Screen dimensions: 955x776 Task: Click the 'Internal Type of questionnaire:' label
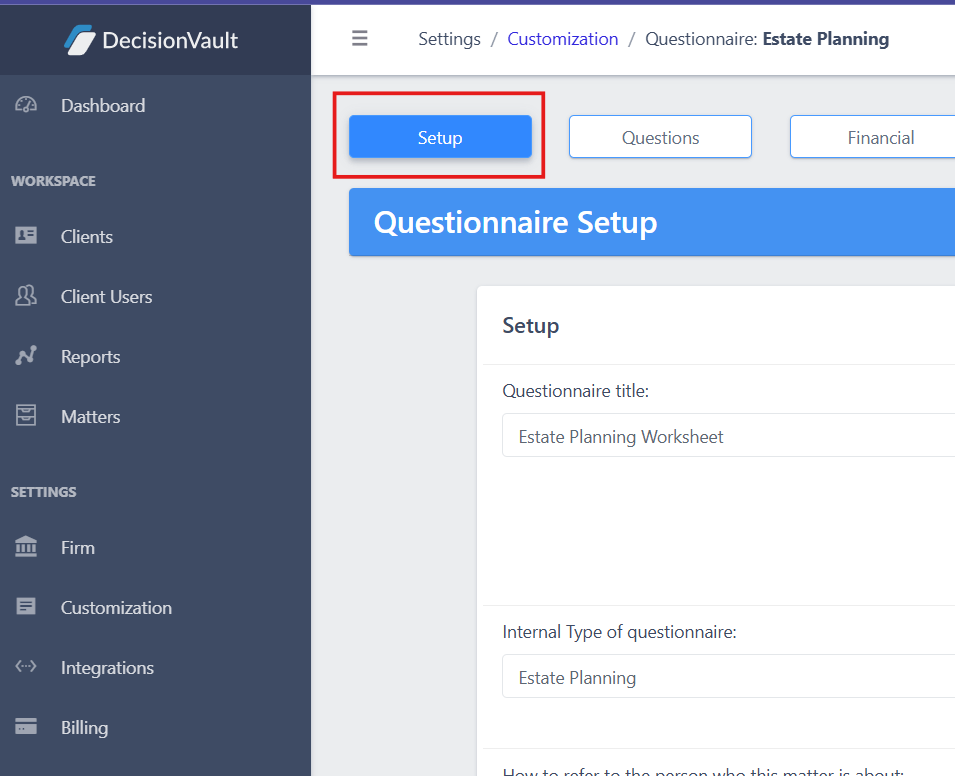619,632
